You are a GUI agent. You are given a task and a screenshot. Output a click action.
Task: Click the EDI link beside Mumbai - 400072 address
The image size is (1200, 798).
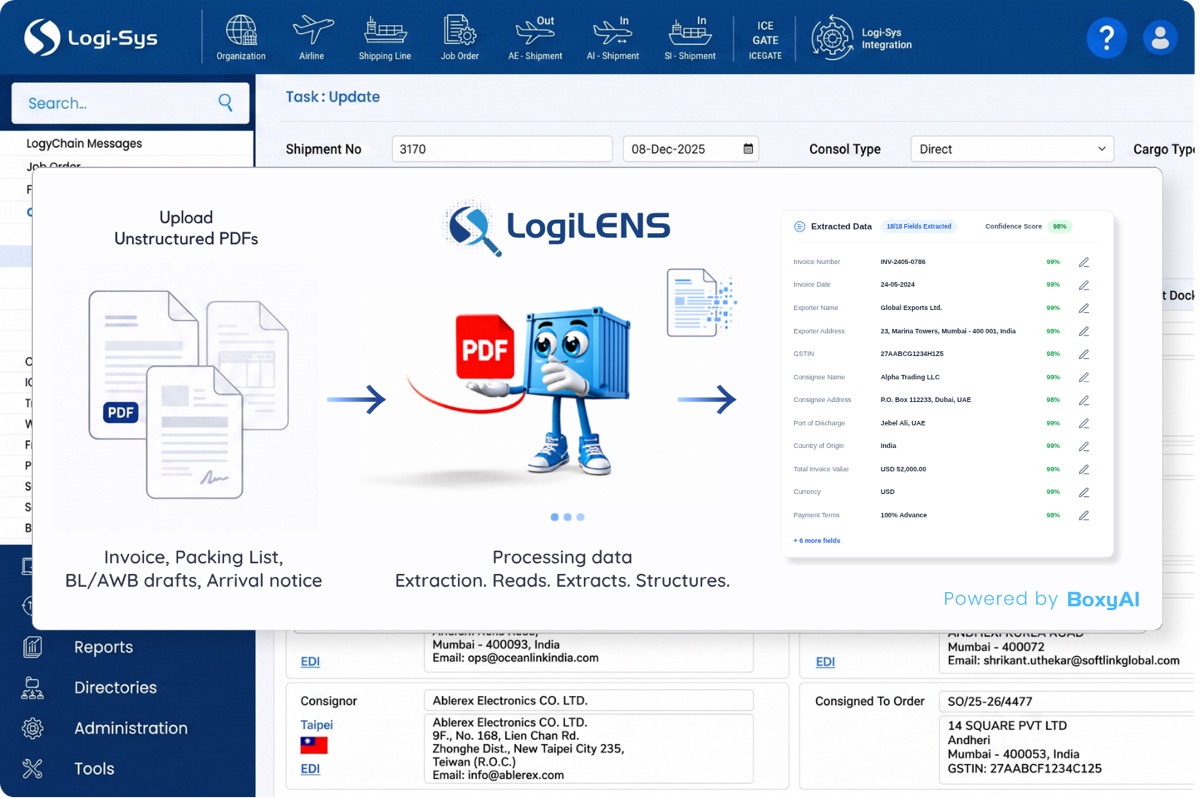(x=825, y=662)
